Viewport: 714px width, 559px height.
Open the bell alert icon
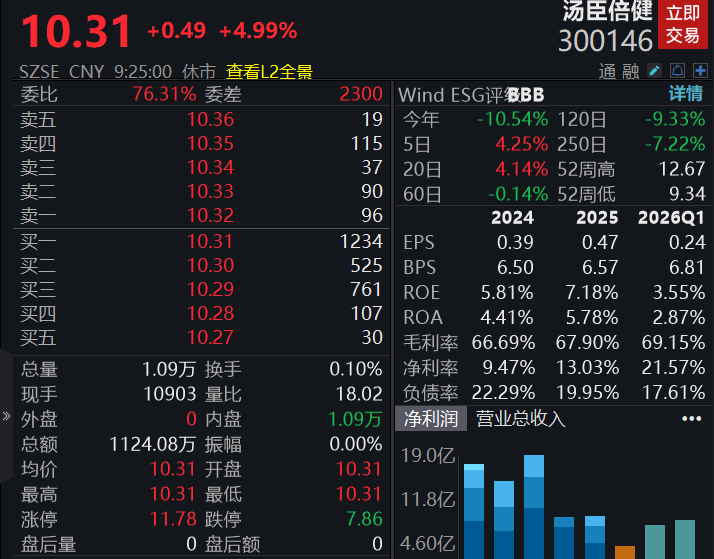(x=678, y=71)
